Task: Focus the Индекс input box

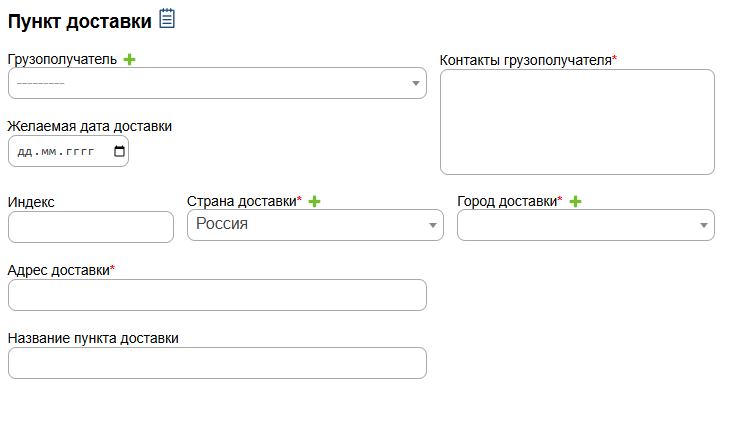Action: 91,227
